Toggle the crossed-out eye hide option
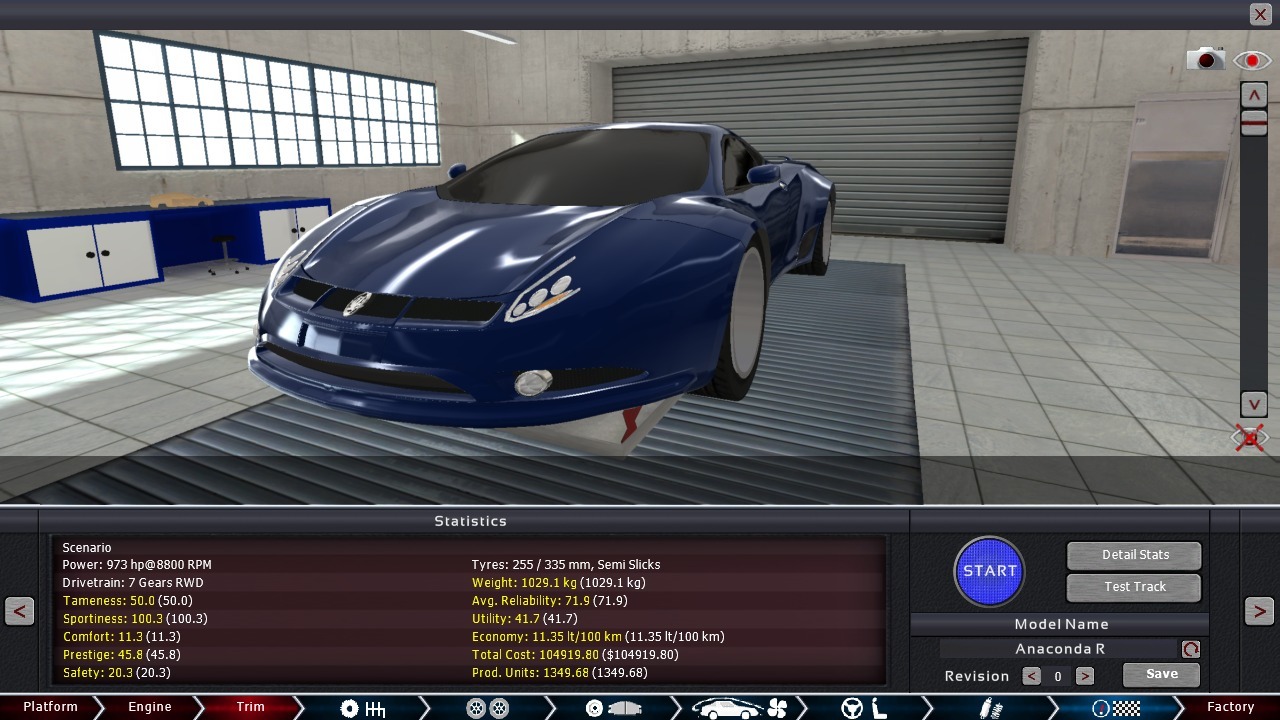Screen dimensions: 1280x720 [1250, 438]
